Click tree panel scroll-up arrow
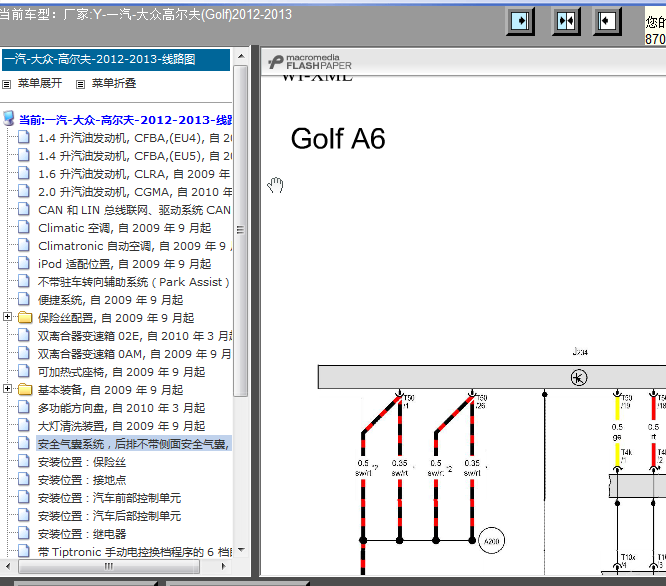The image size is (666, 586). (241, 56)
